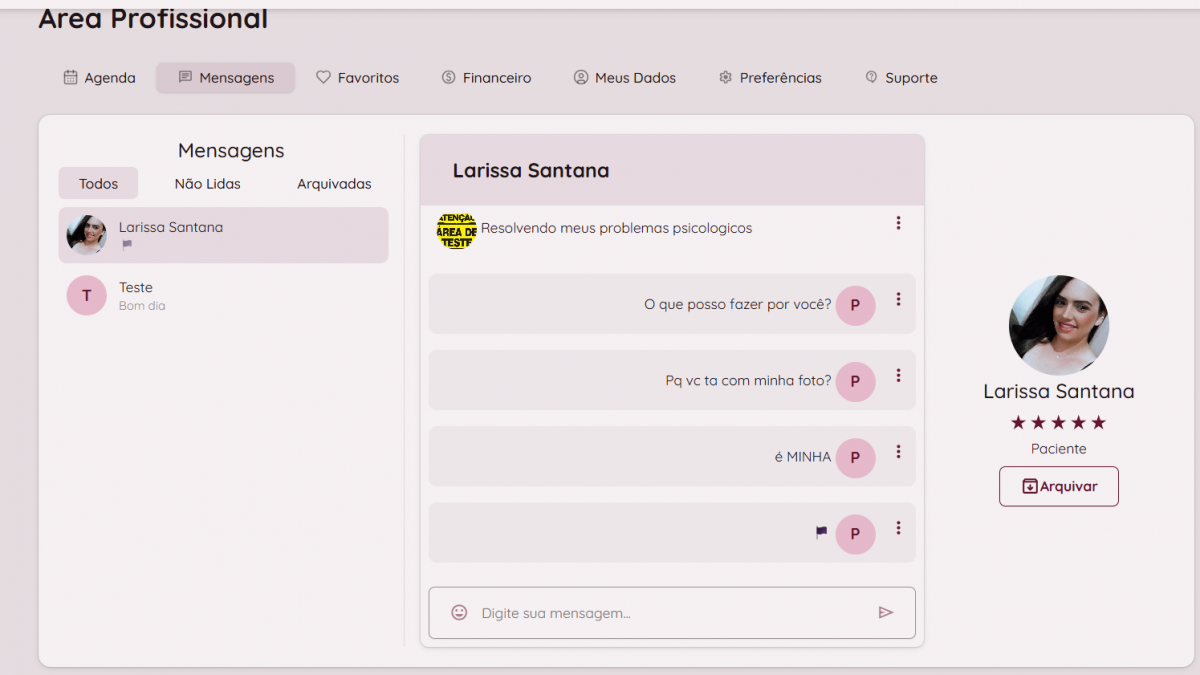This screenshot has width=1200, height=675.
Task: Click Teste contact avatar with letter T
Action: [86, 296]
